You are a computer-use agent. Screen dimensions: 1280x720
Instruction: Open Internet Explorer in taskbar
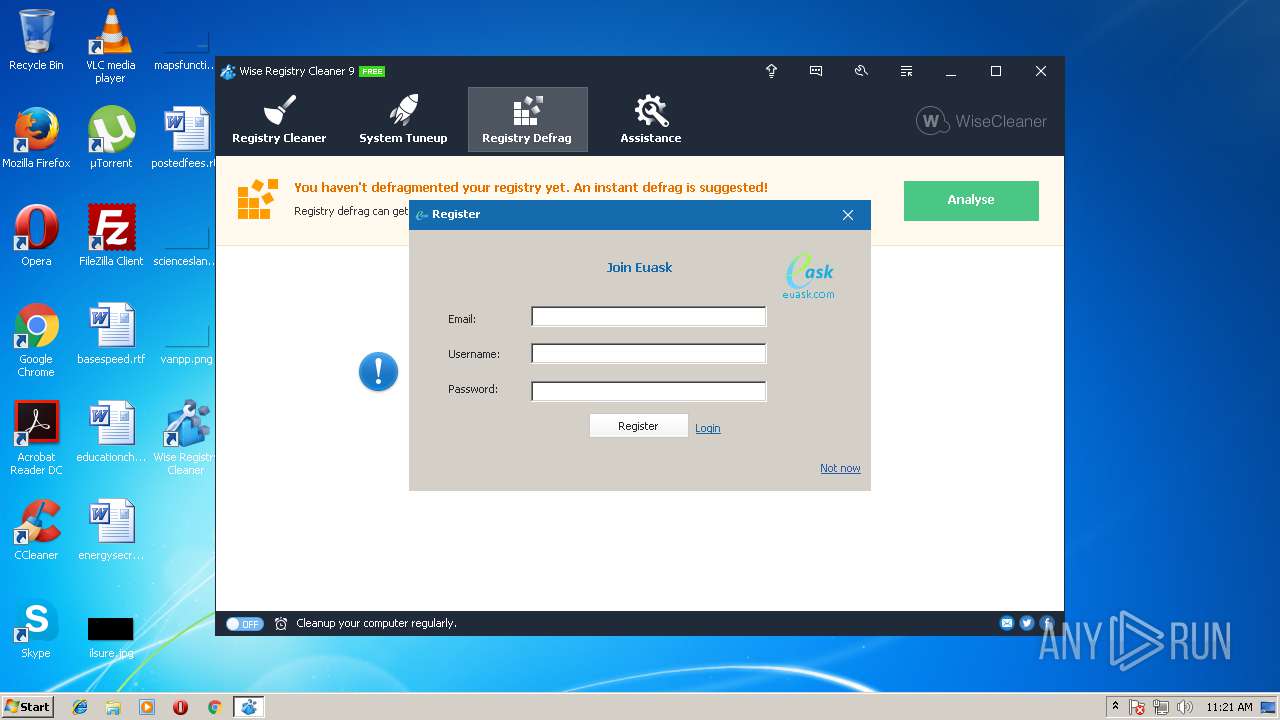point(80,707)
